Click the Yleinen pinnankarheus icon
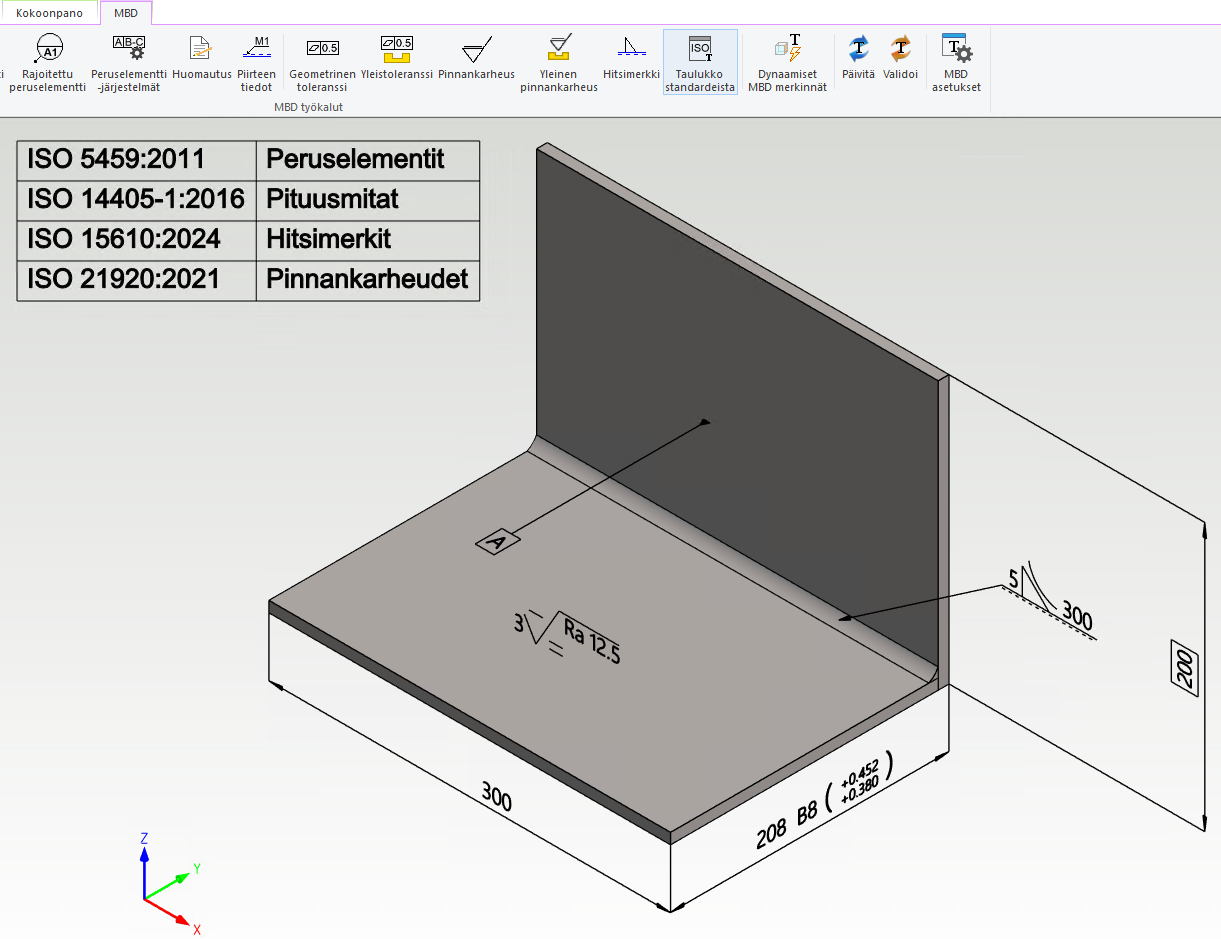The width and height of the screenshot is (1221, 939). 559,48
